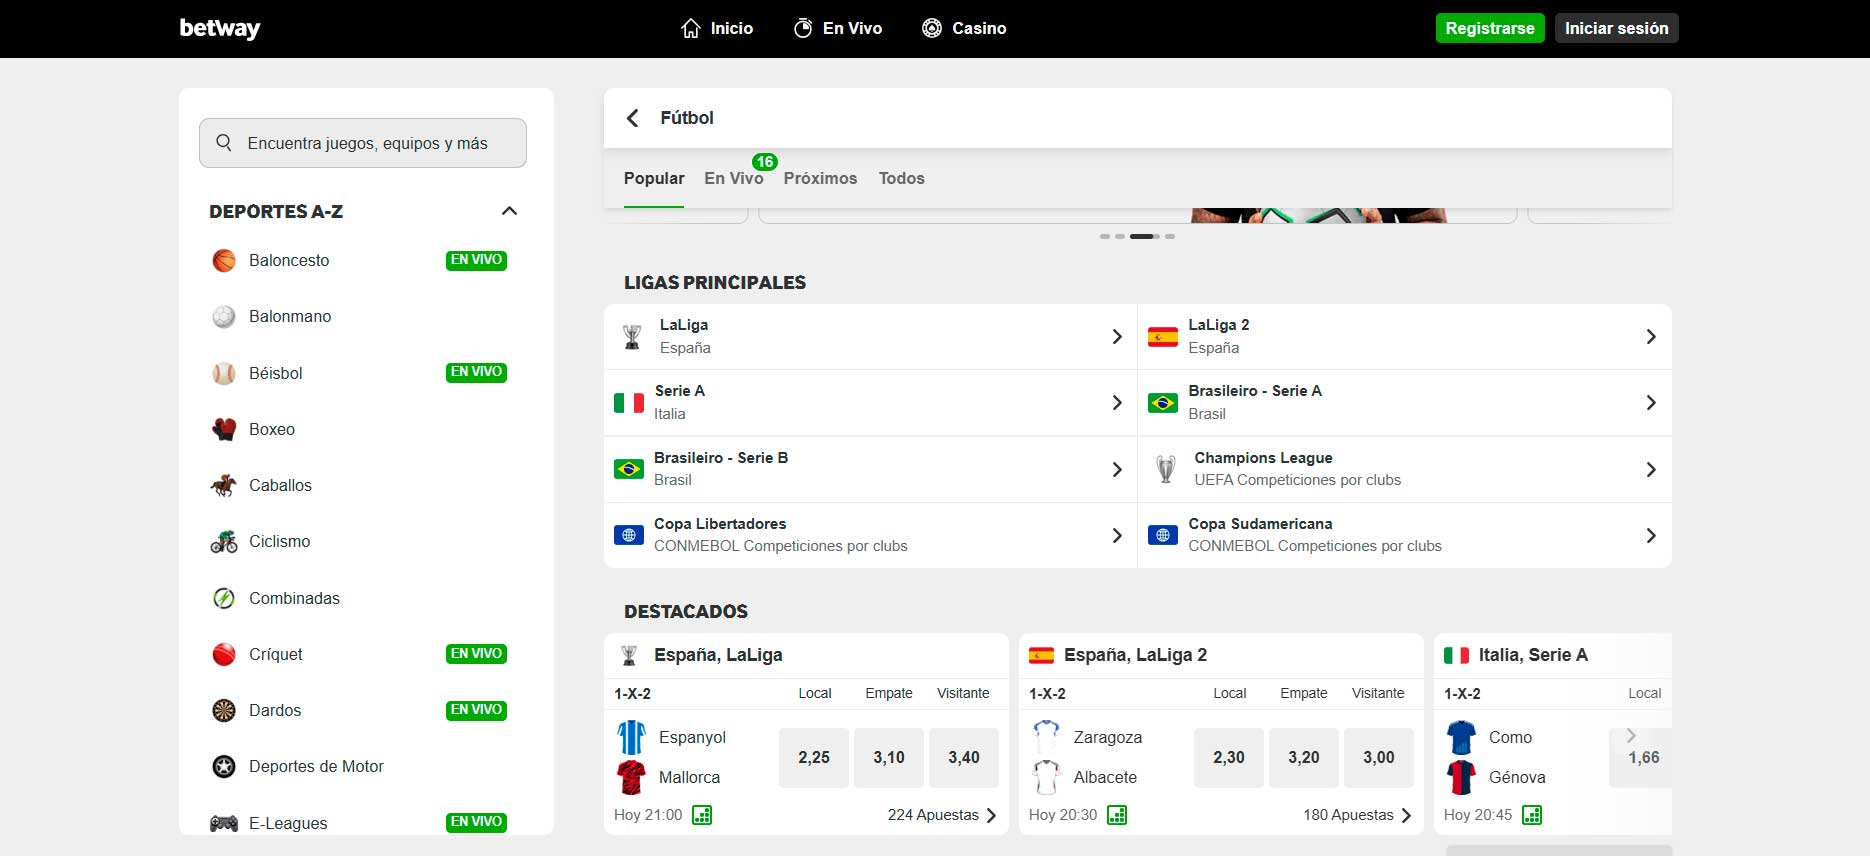Screen dimensions: 1870x856
Task: Bet on Espanyol-Mallorca draw odds 3,10
Action: [x=889, y=758]
